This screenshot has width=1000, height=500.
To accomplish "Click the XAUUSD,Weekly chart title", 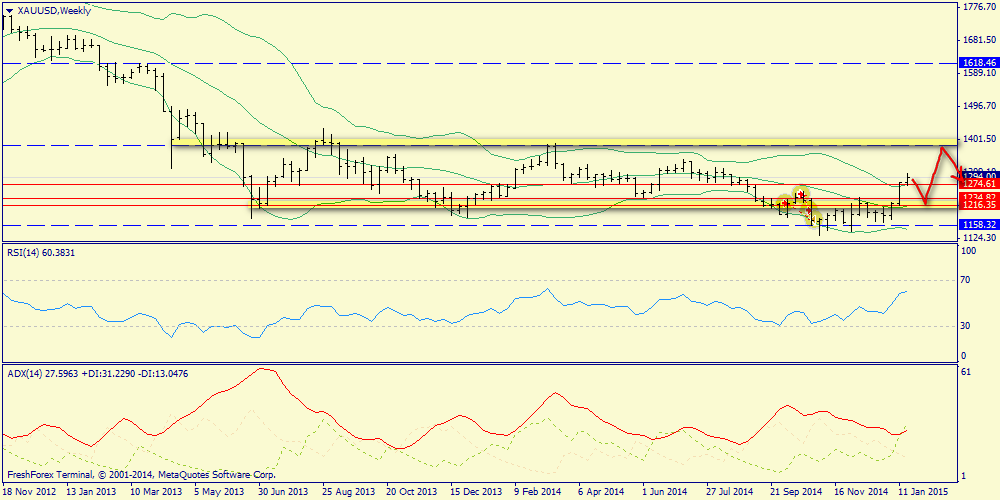I will [54, 11].
